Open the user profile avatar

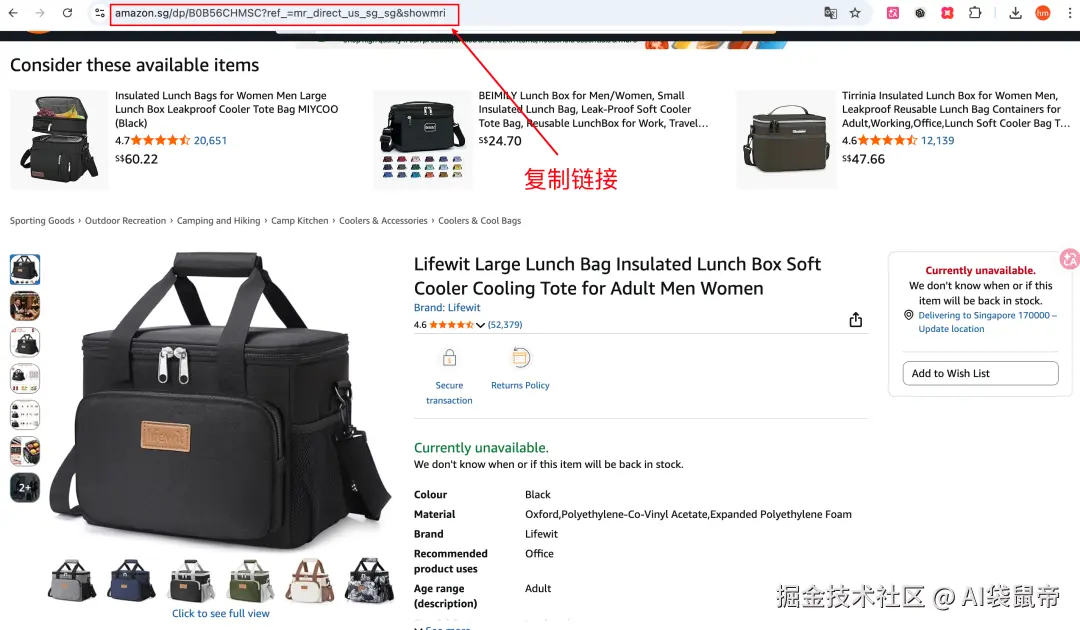1043,13
